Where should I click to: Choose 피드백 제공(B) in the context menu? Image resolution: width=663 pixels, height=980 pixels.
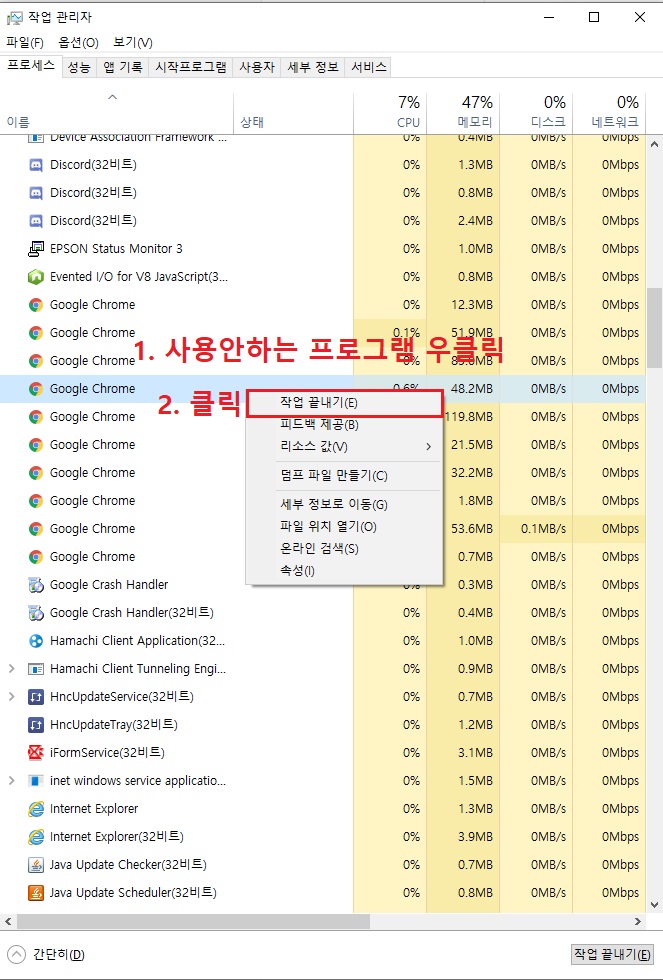[344, 425]
